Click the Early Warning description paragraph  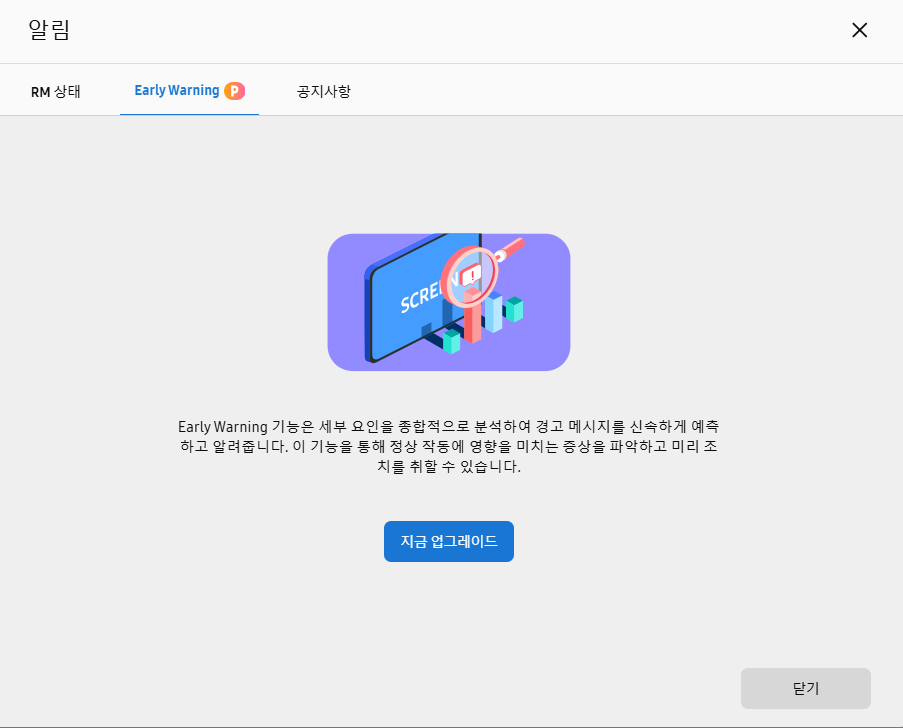coord(449,446)
